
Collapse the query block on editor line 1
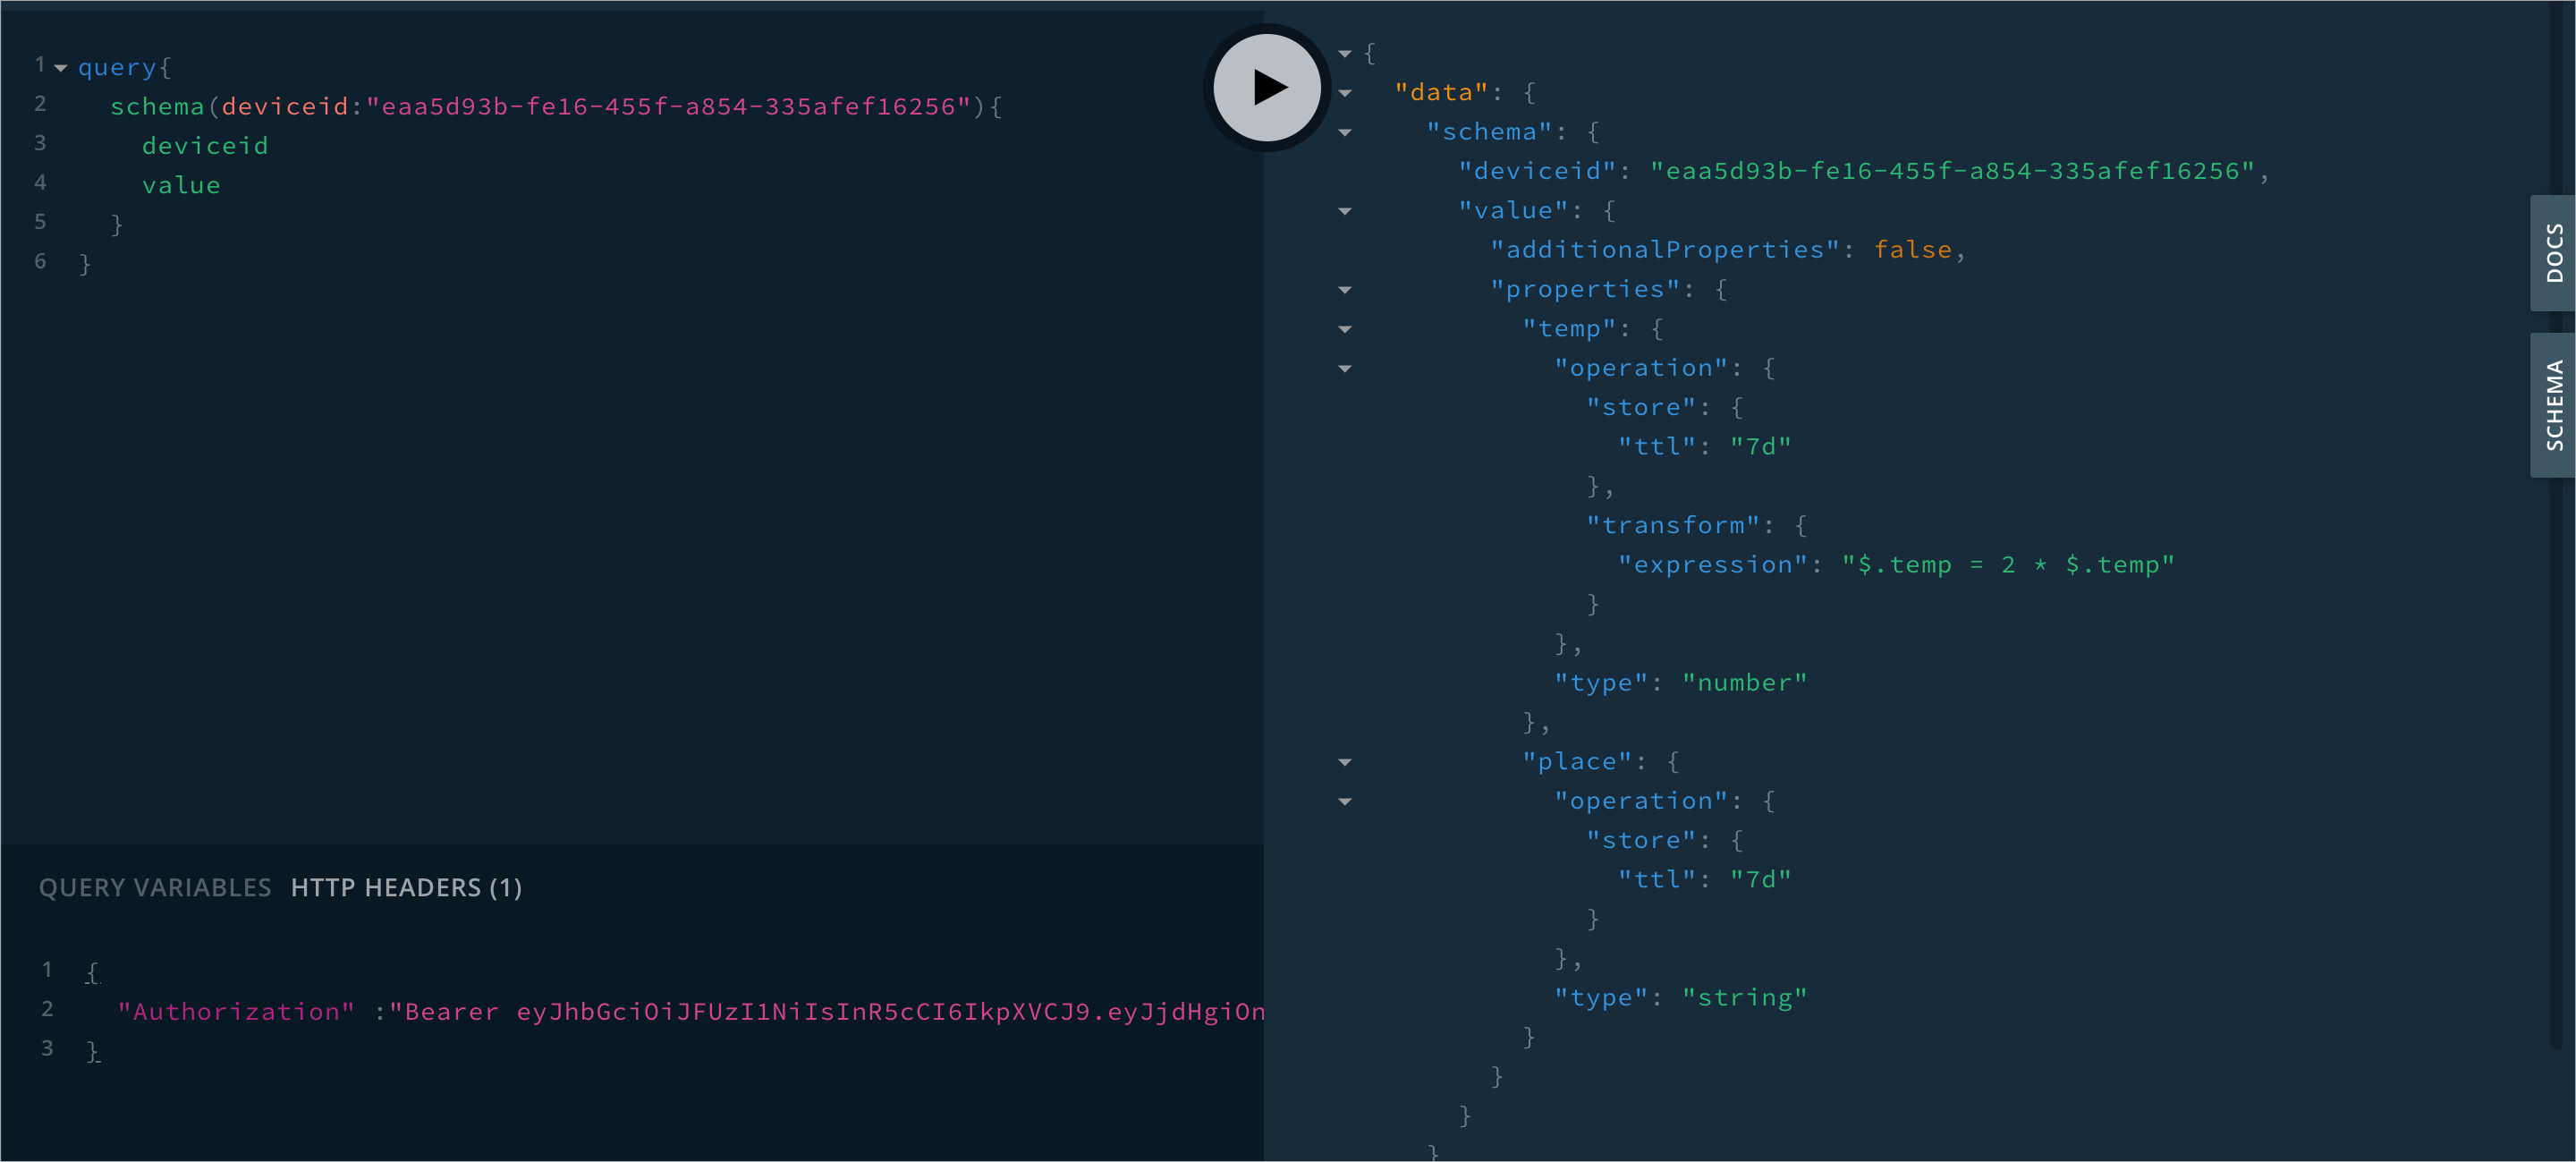coord(61,68)
